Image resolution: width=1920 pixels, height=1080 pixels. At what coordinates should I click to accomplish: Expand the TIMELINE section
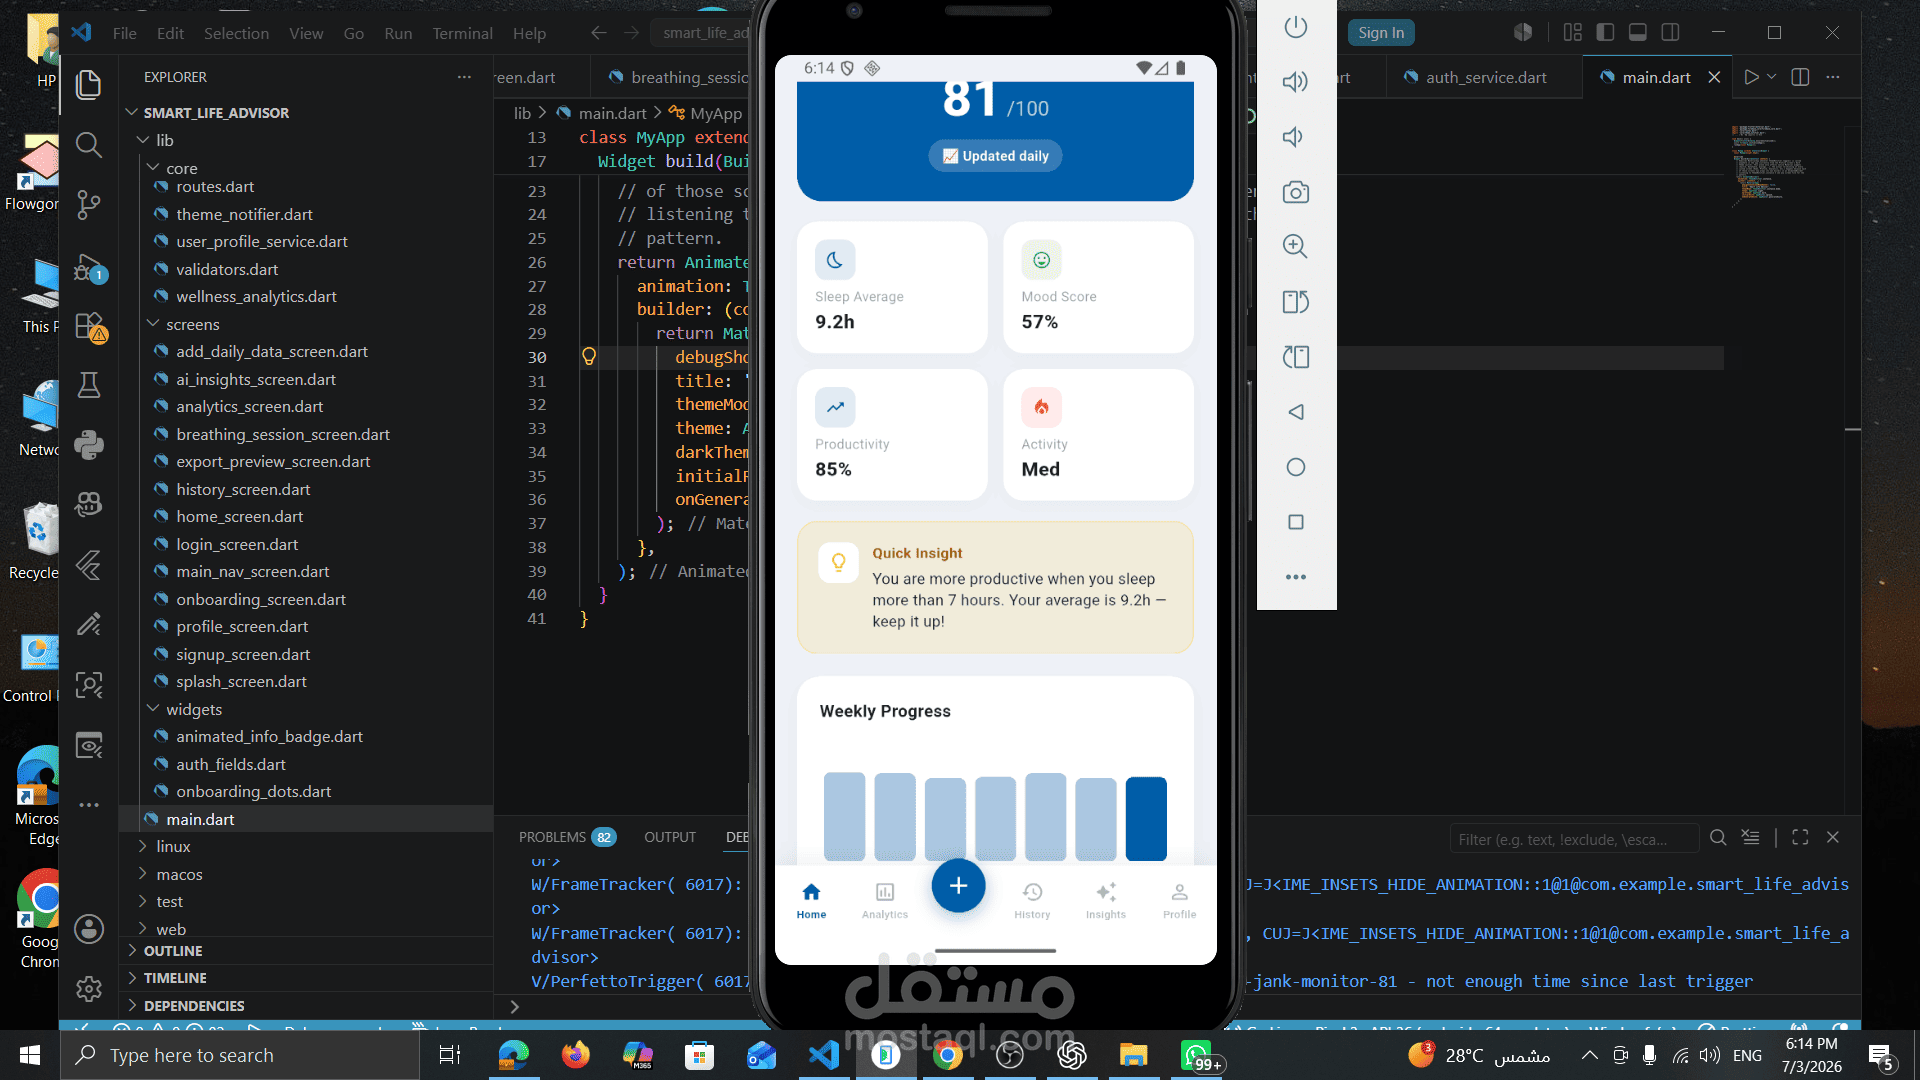point(175,978)
